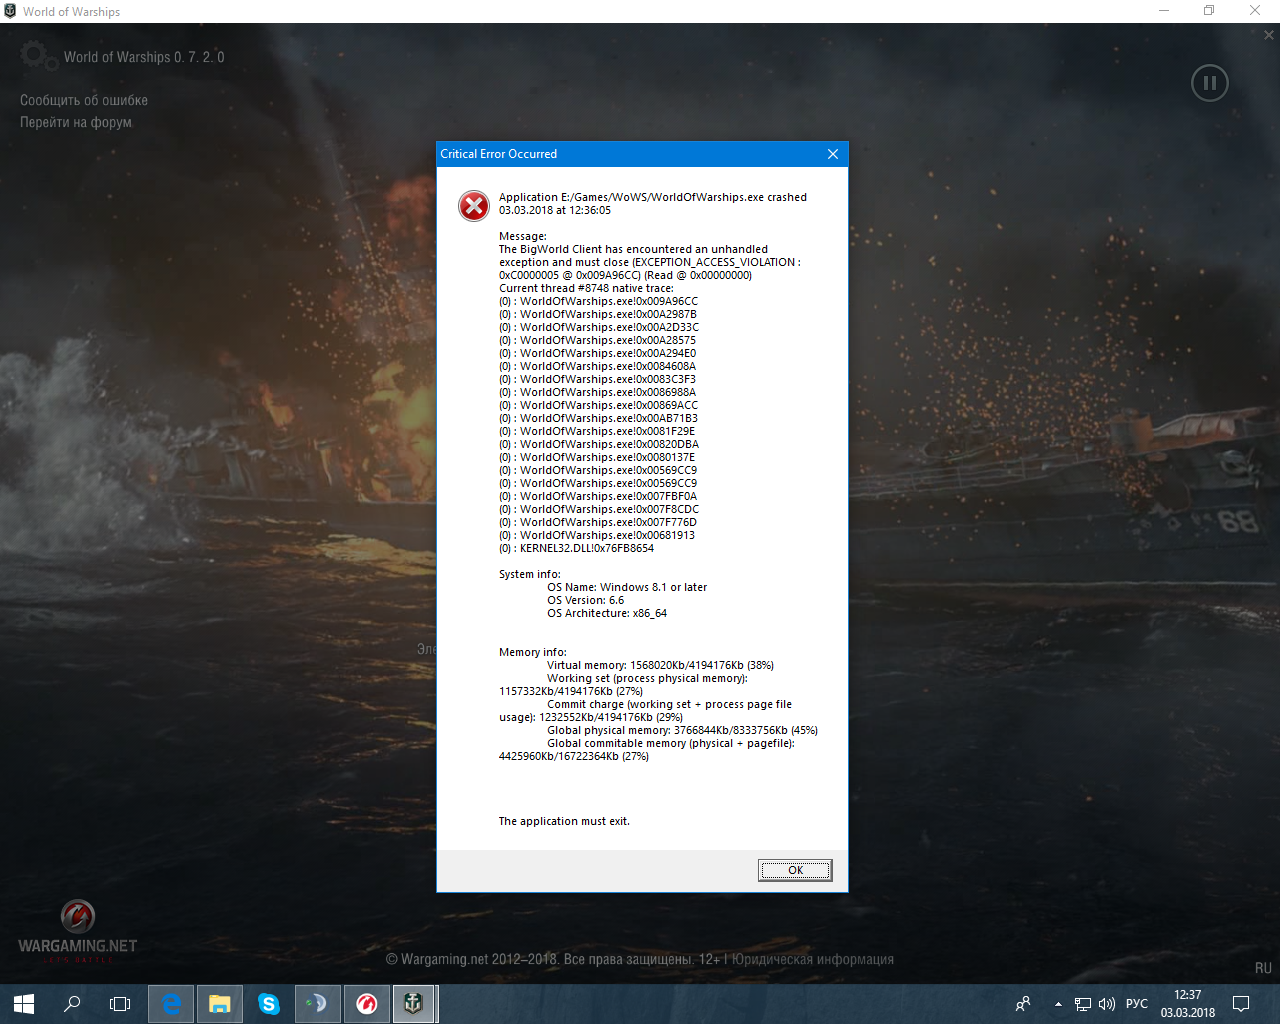Open File Explorer from the taskbar

click(220, 1004)
